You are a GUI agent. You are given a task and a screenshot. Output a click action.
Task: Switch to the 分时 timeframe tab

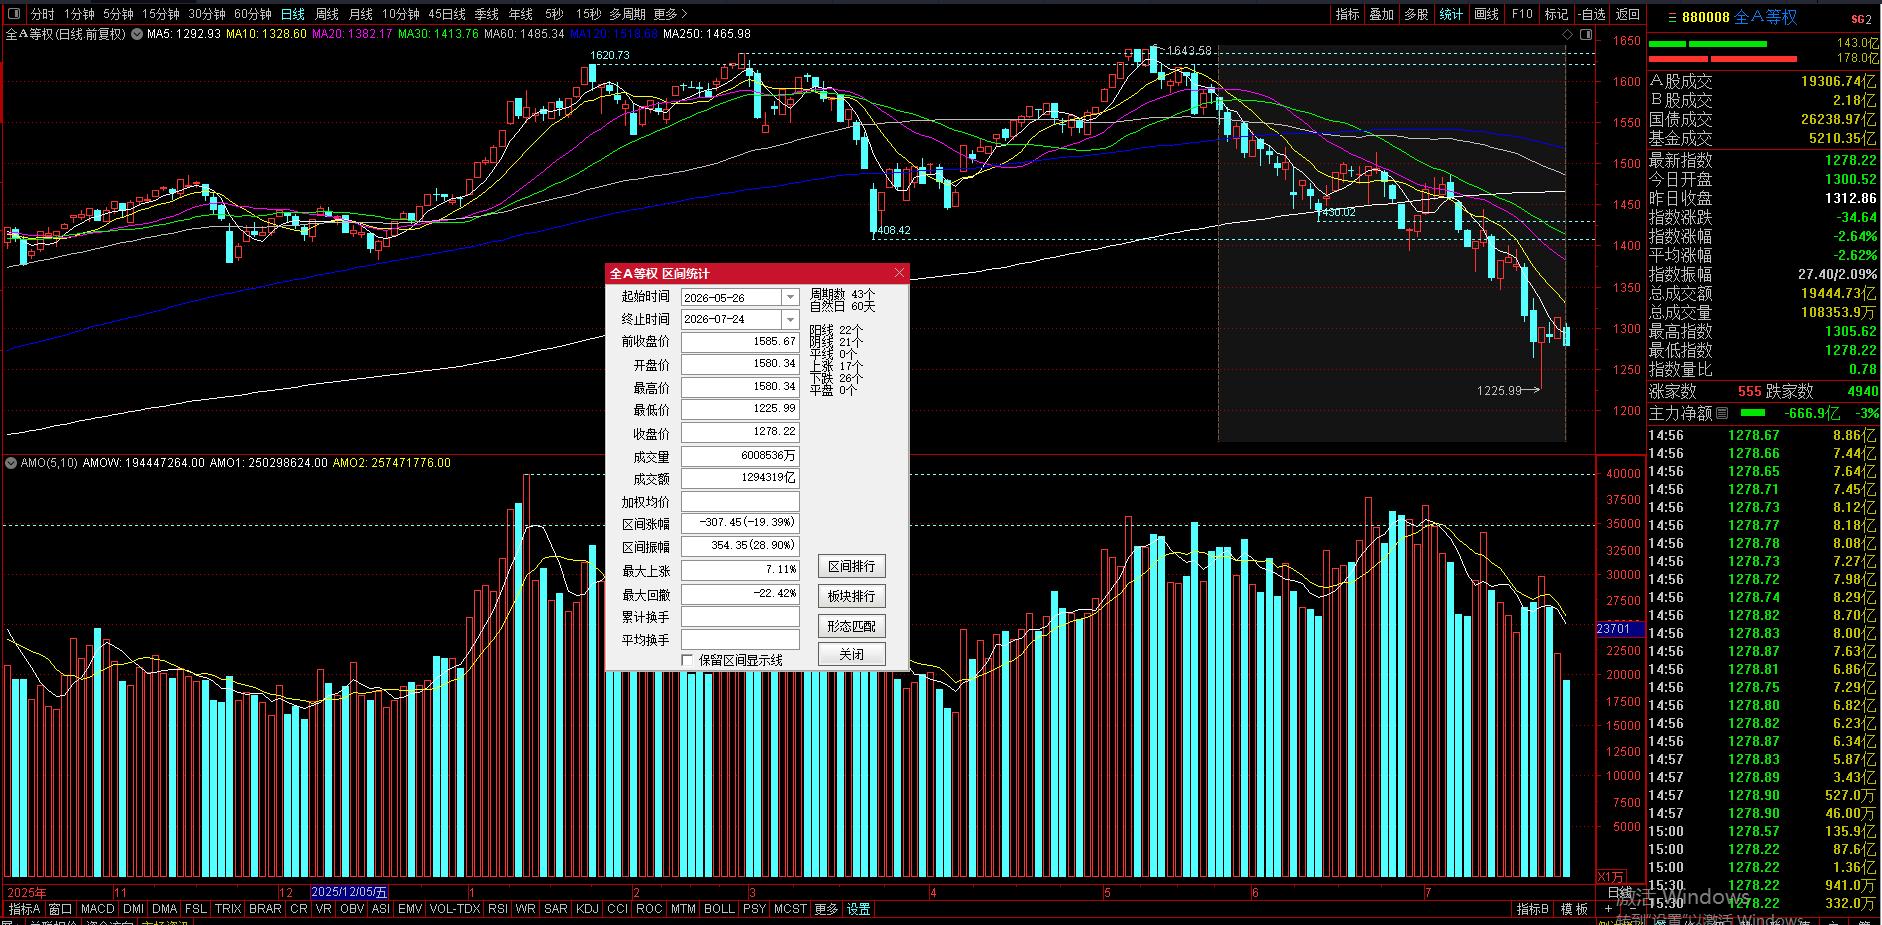[x=43, y=14]
